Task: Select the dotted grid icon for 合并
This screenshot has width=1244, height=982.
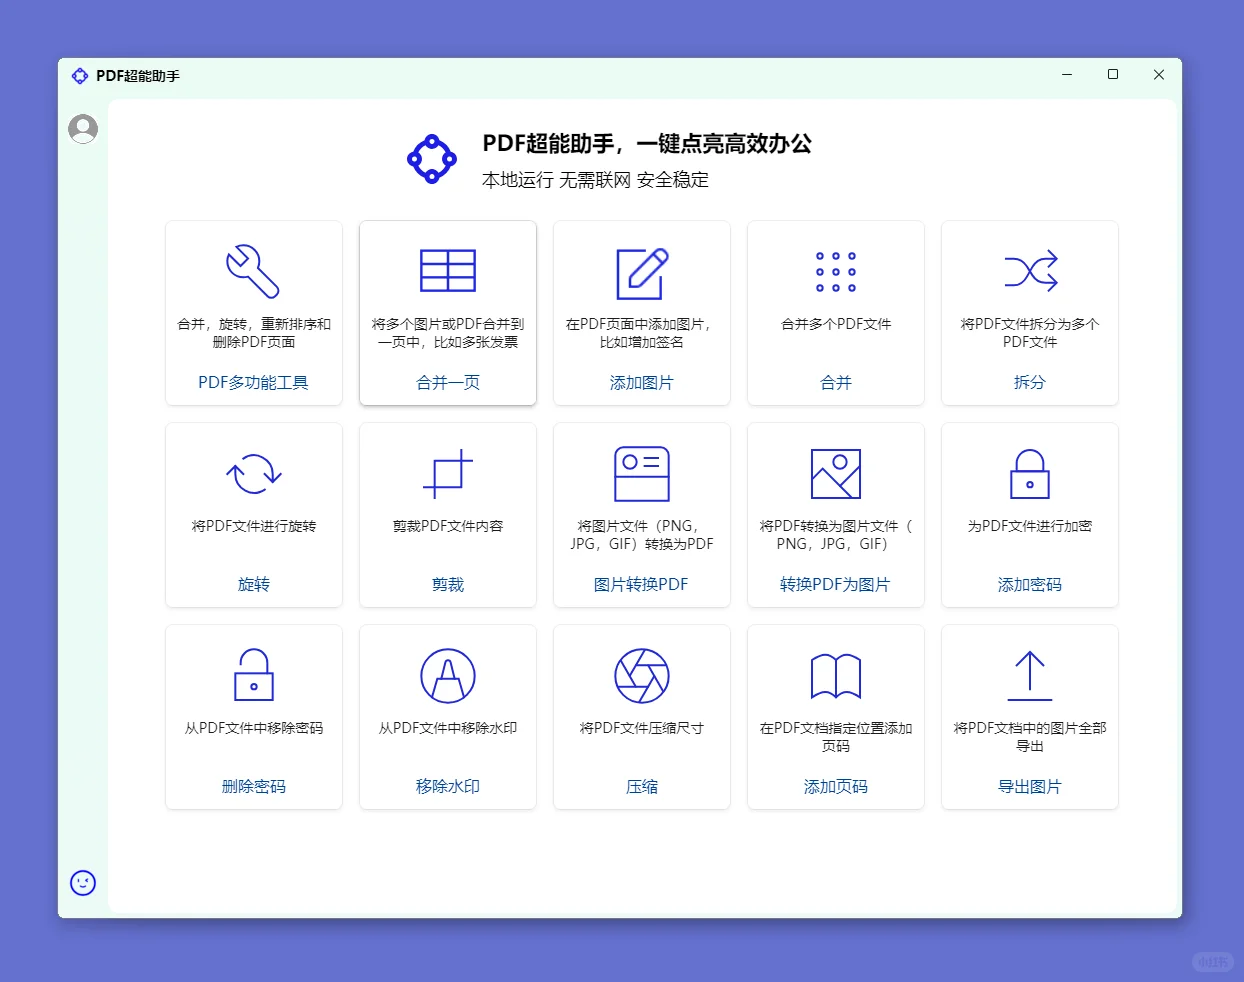Action: [835, 270]
